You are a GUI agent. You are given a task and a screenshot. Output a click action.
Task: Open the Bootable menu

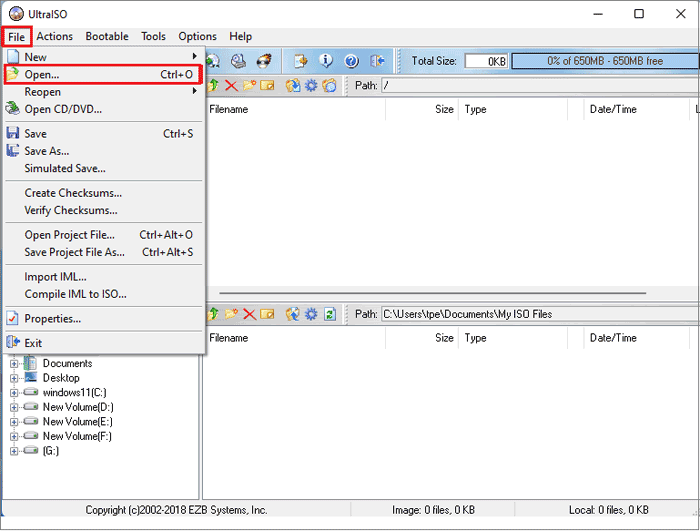click(107, 36)
